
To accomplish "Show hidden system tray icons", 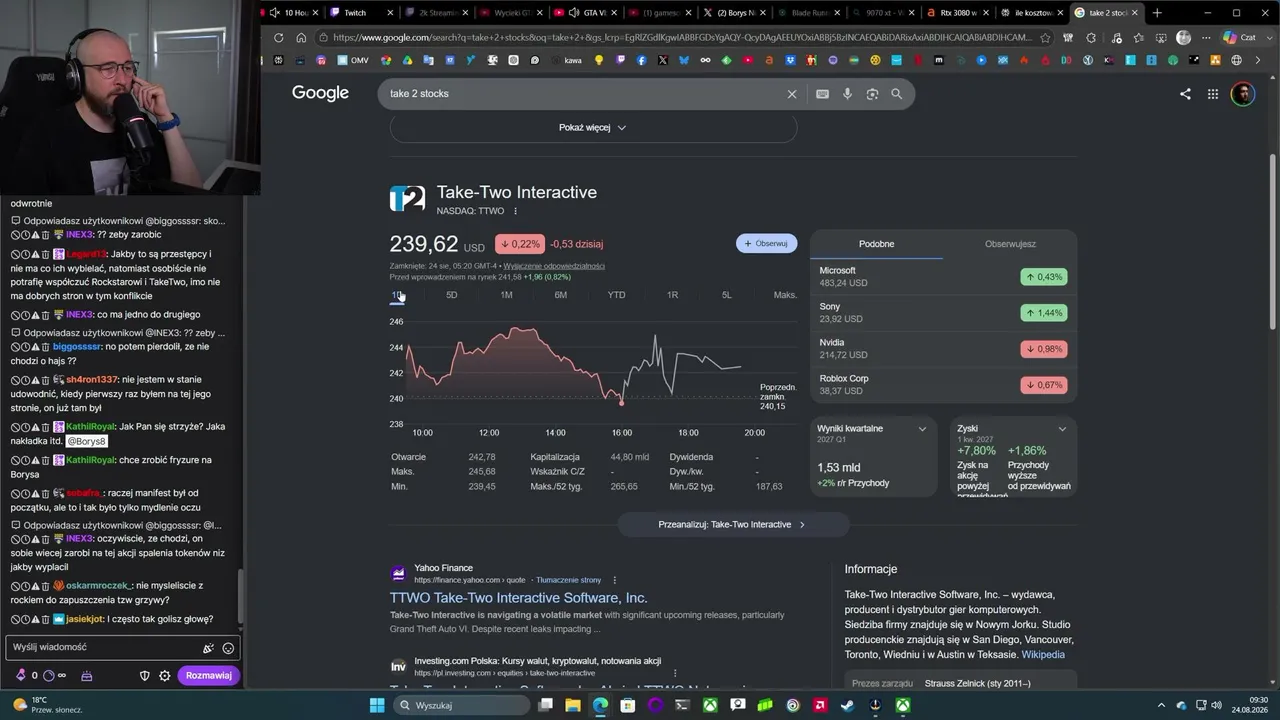I will [x=1162, y=705].
